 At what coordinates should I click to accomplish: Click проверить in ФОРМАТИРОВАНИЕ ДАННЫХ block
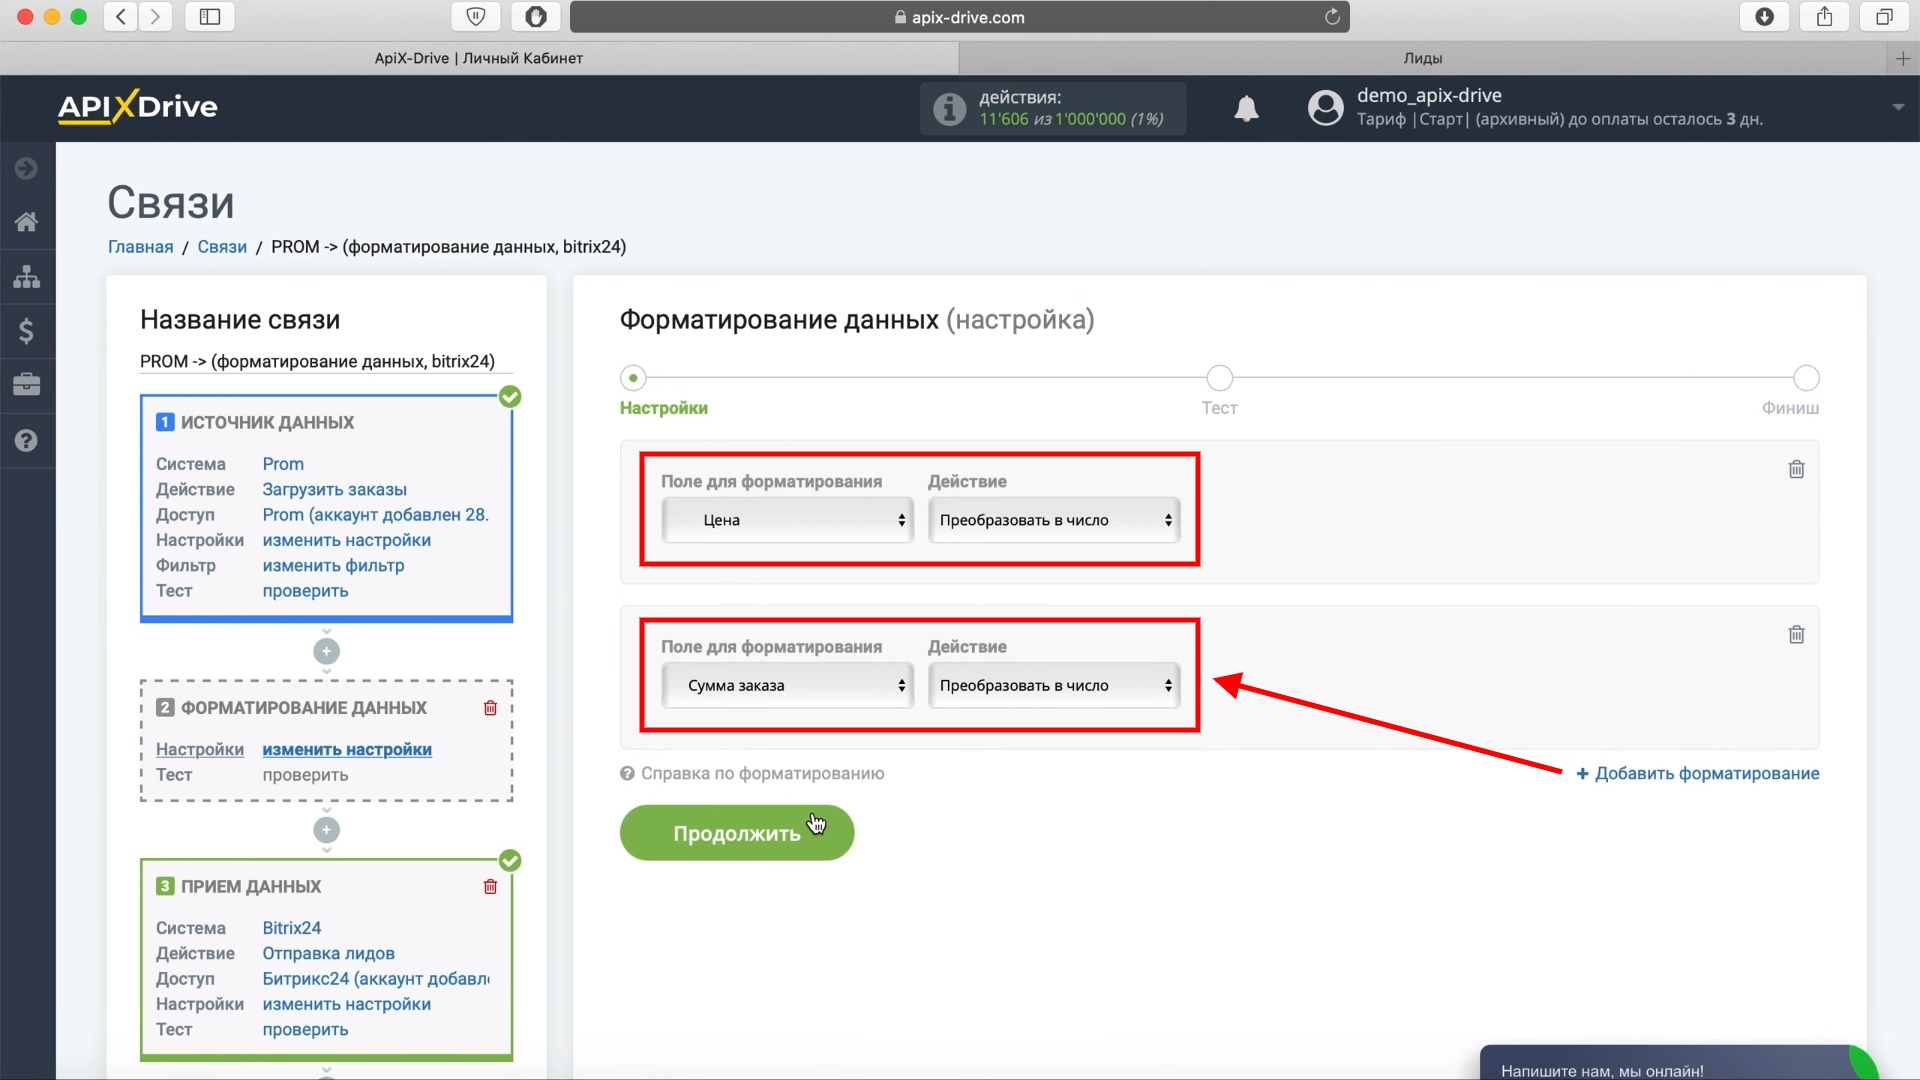coord(306,775)
